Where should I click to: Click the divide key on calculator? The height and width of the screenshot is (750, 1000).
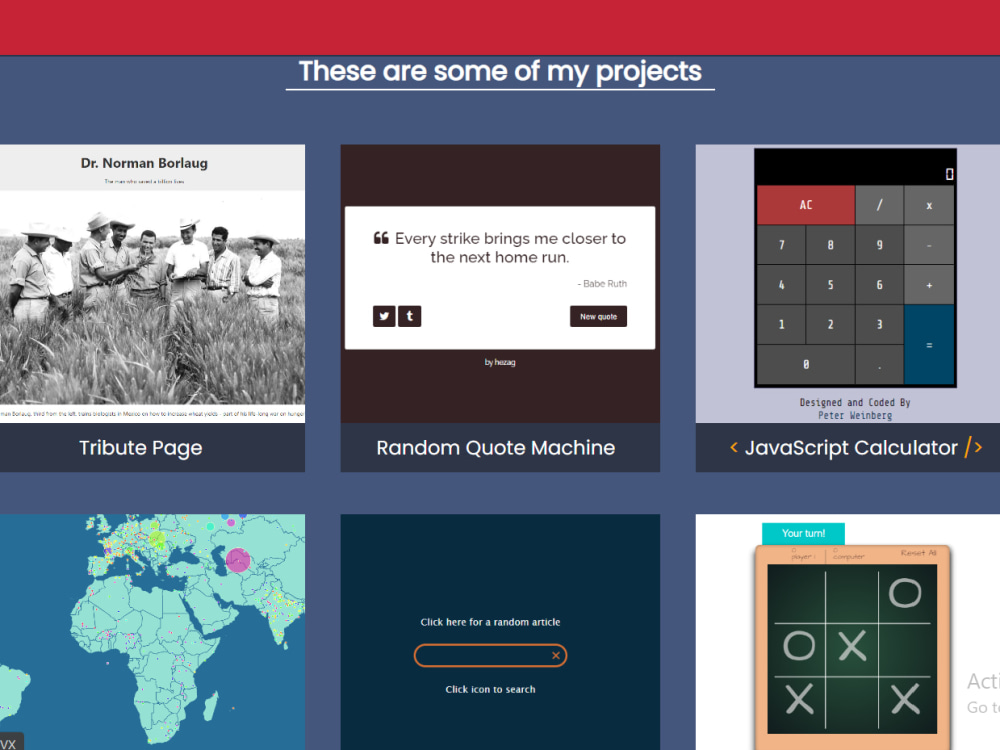[x=879, y=205]
